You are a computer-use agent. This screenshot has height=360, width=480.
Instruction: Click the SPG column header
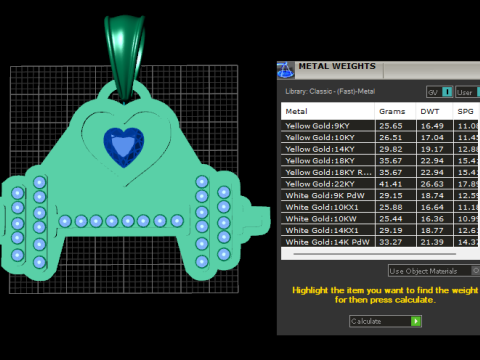466,111
